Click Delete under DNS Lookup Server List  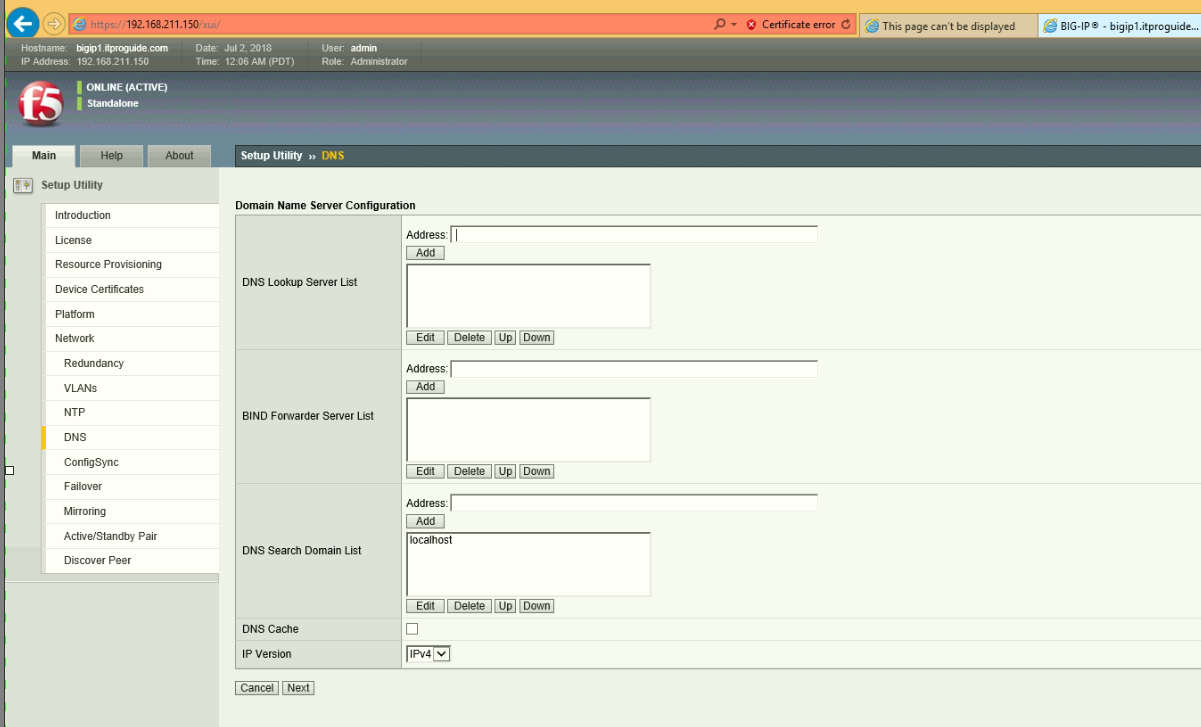pyautogui.click(x=469, y=338)
